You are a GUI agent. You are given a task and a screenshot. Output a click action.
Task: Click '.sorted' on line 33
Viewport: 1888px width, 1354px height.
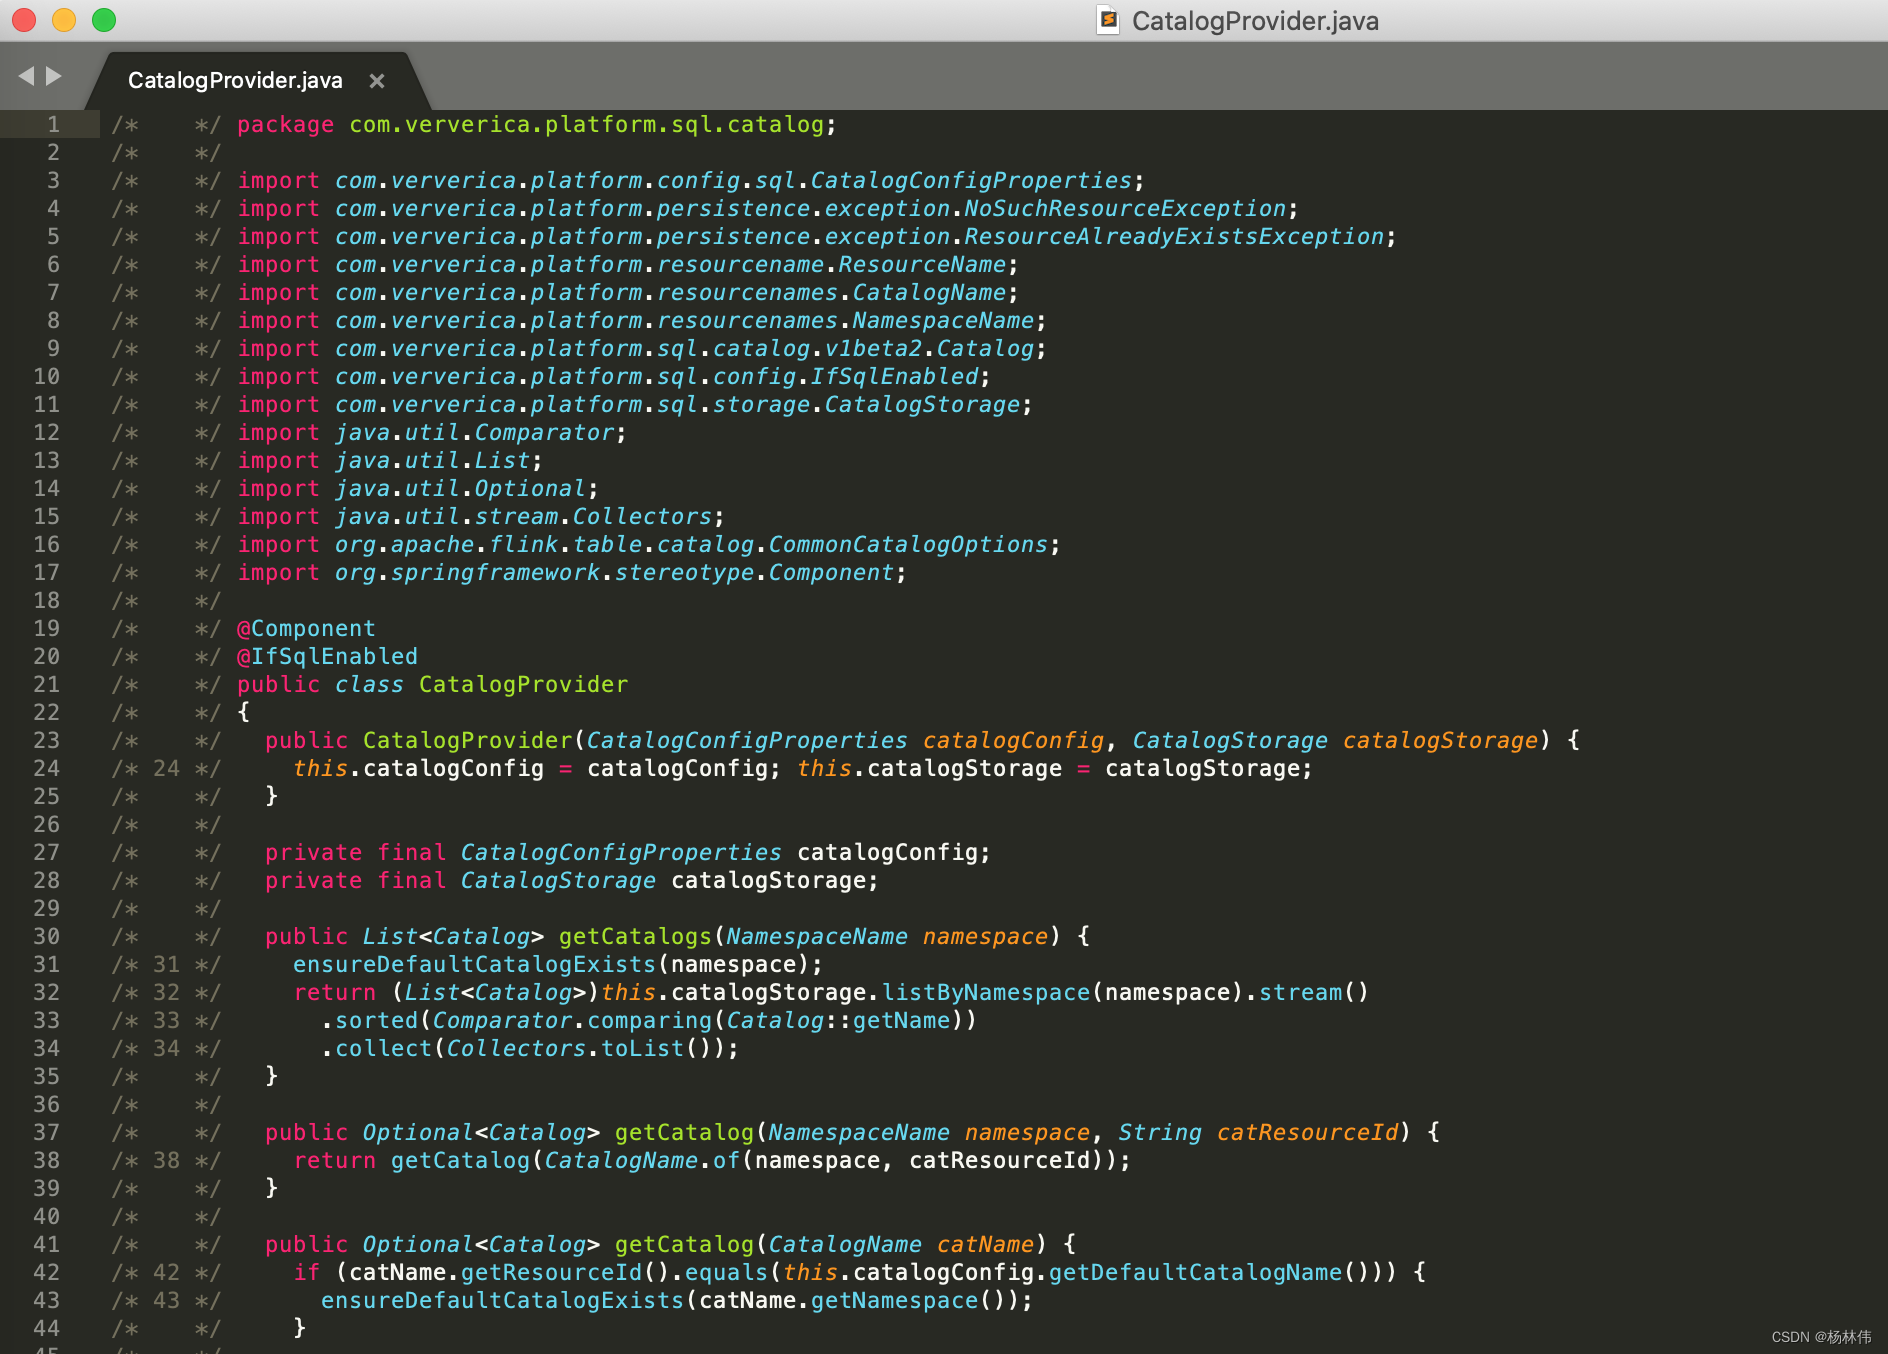coord(369,1021)
